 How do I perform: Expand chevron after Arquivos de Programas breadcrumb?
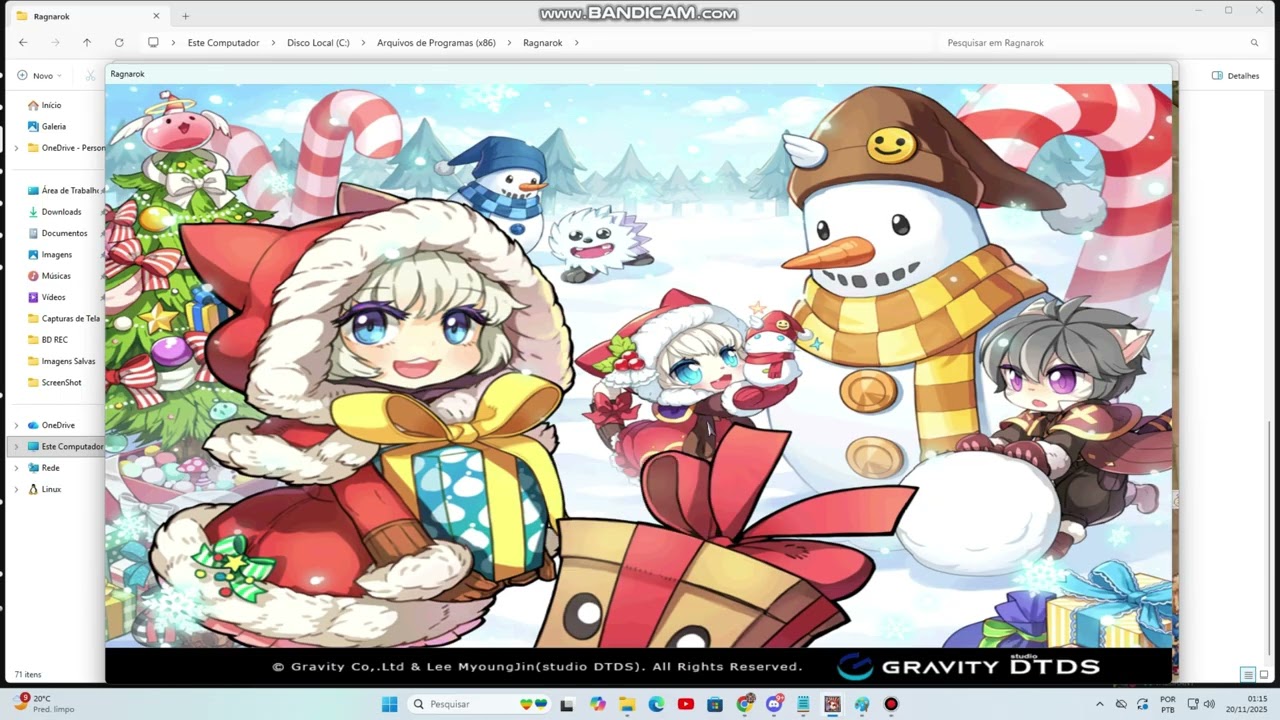[510, 43]
